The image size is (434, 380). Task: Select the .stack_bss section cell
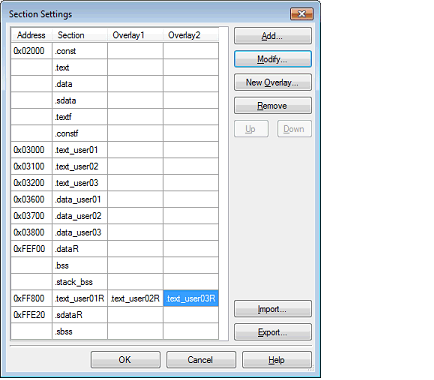click(80, 282)
